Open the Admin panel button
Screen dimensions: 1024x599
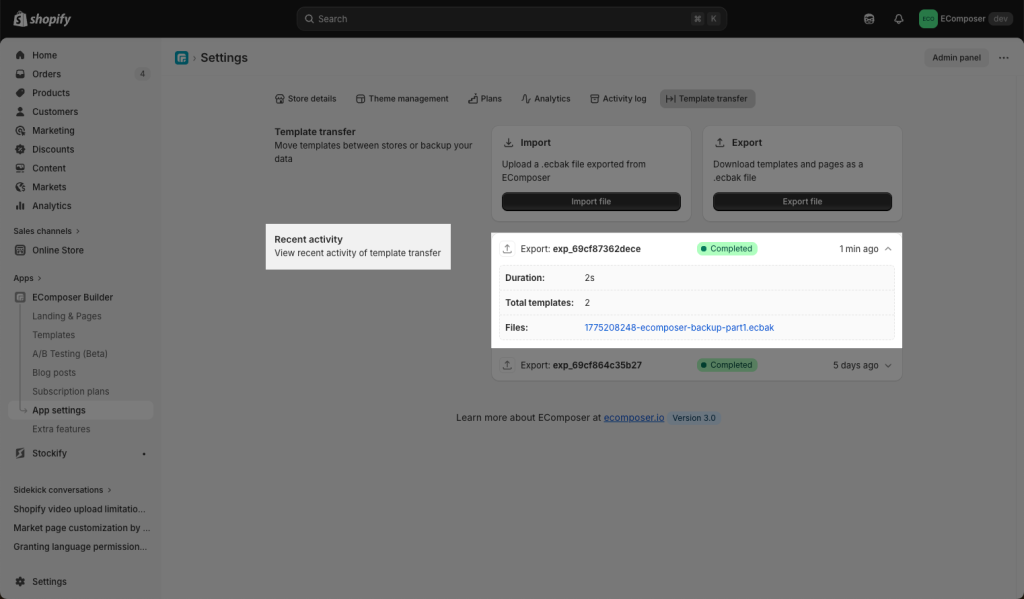[956, 58]
